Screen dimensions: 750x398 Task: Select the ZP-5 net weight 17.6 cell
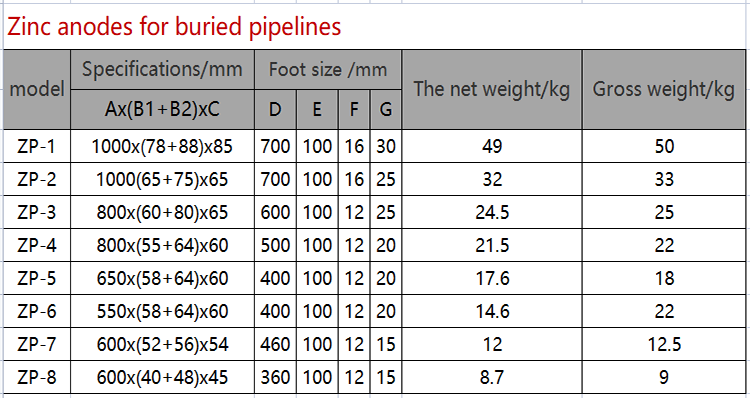[x=492, y=278]
